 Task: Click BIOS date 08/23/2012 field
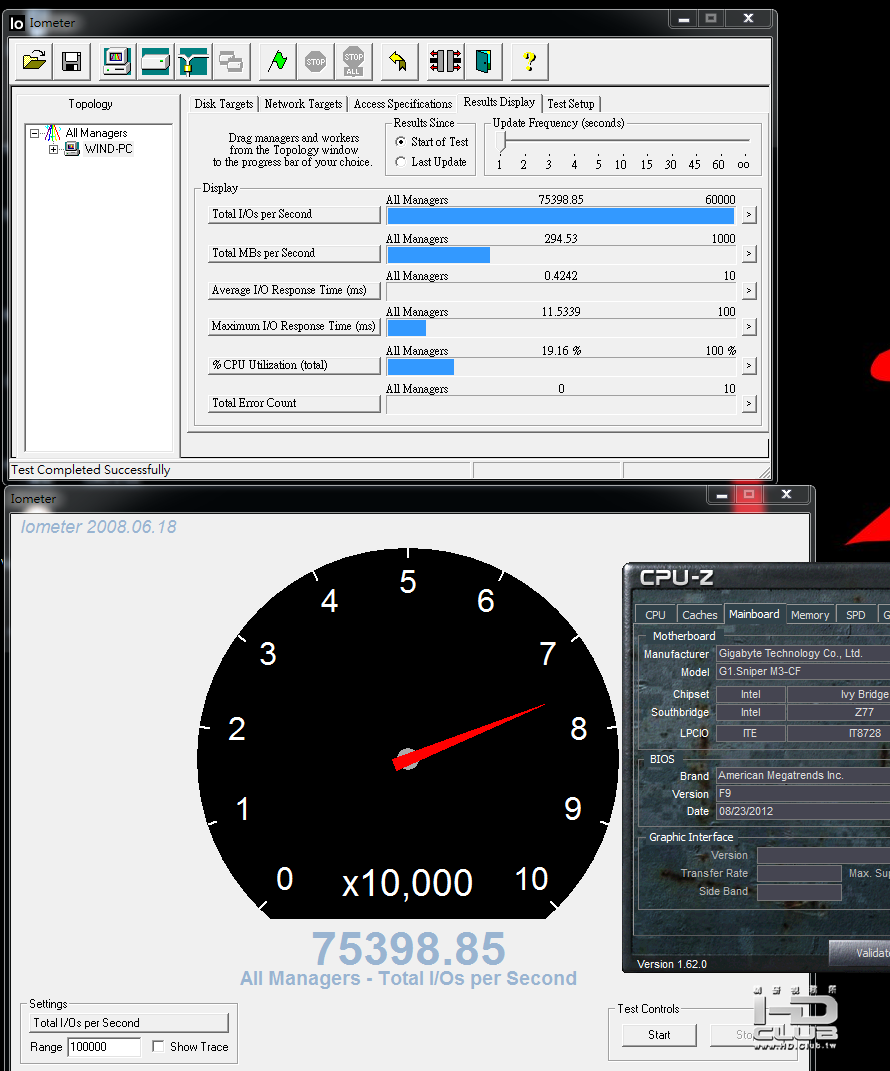pos(803,811)
